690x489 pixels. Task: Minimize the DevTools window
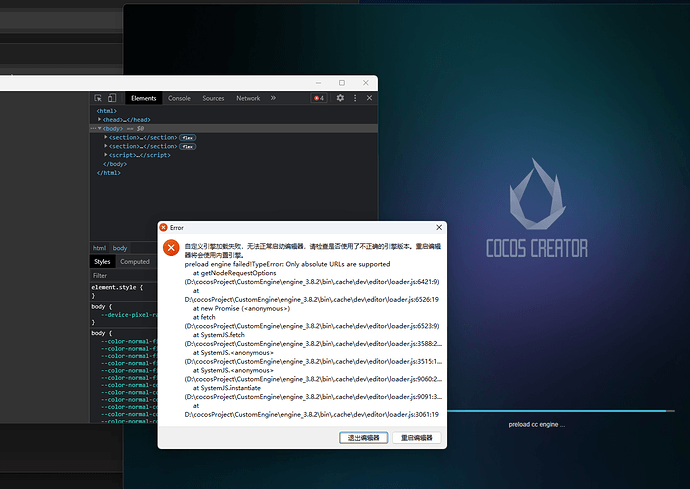pos(319,83)
